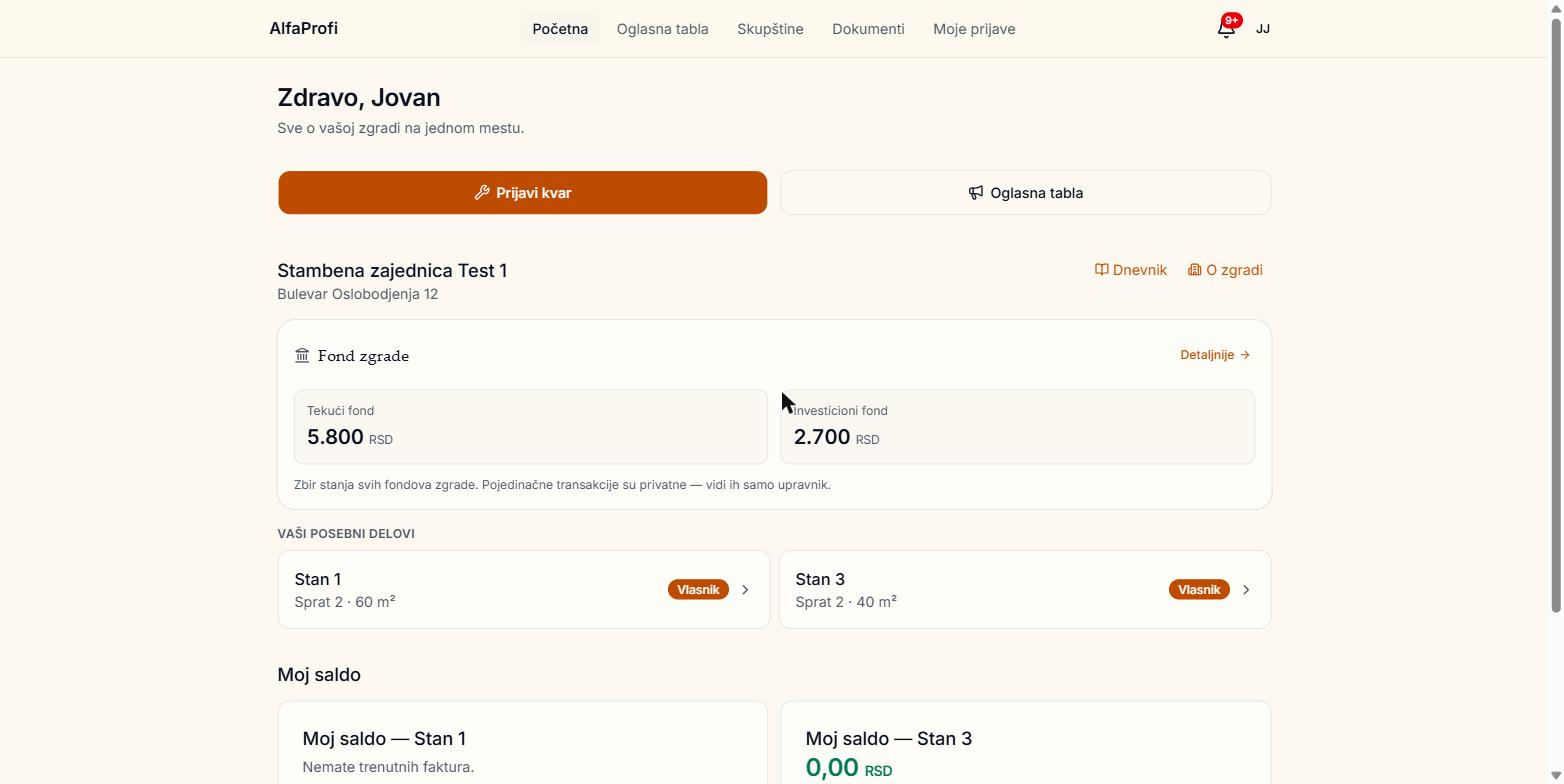Go to the Početna tab
The height and width of the screenshot is (784, 1564).
[x=560, y=29]
